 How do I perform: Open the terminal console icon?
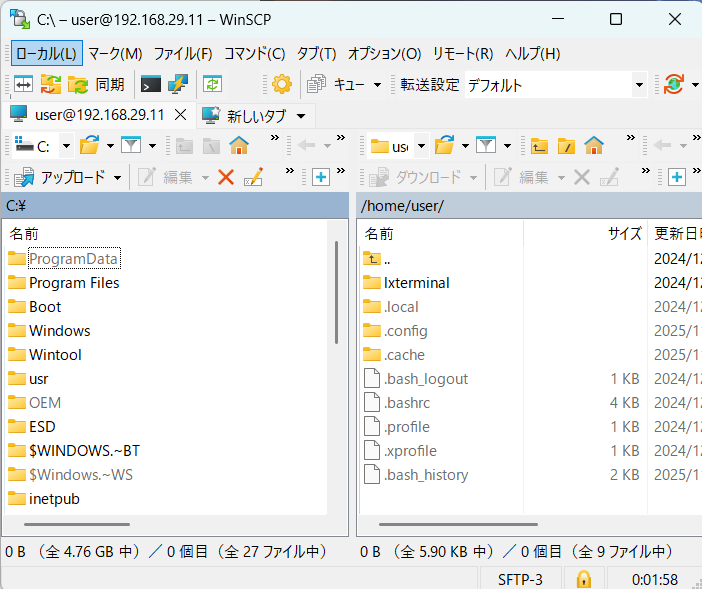(151, 84)
